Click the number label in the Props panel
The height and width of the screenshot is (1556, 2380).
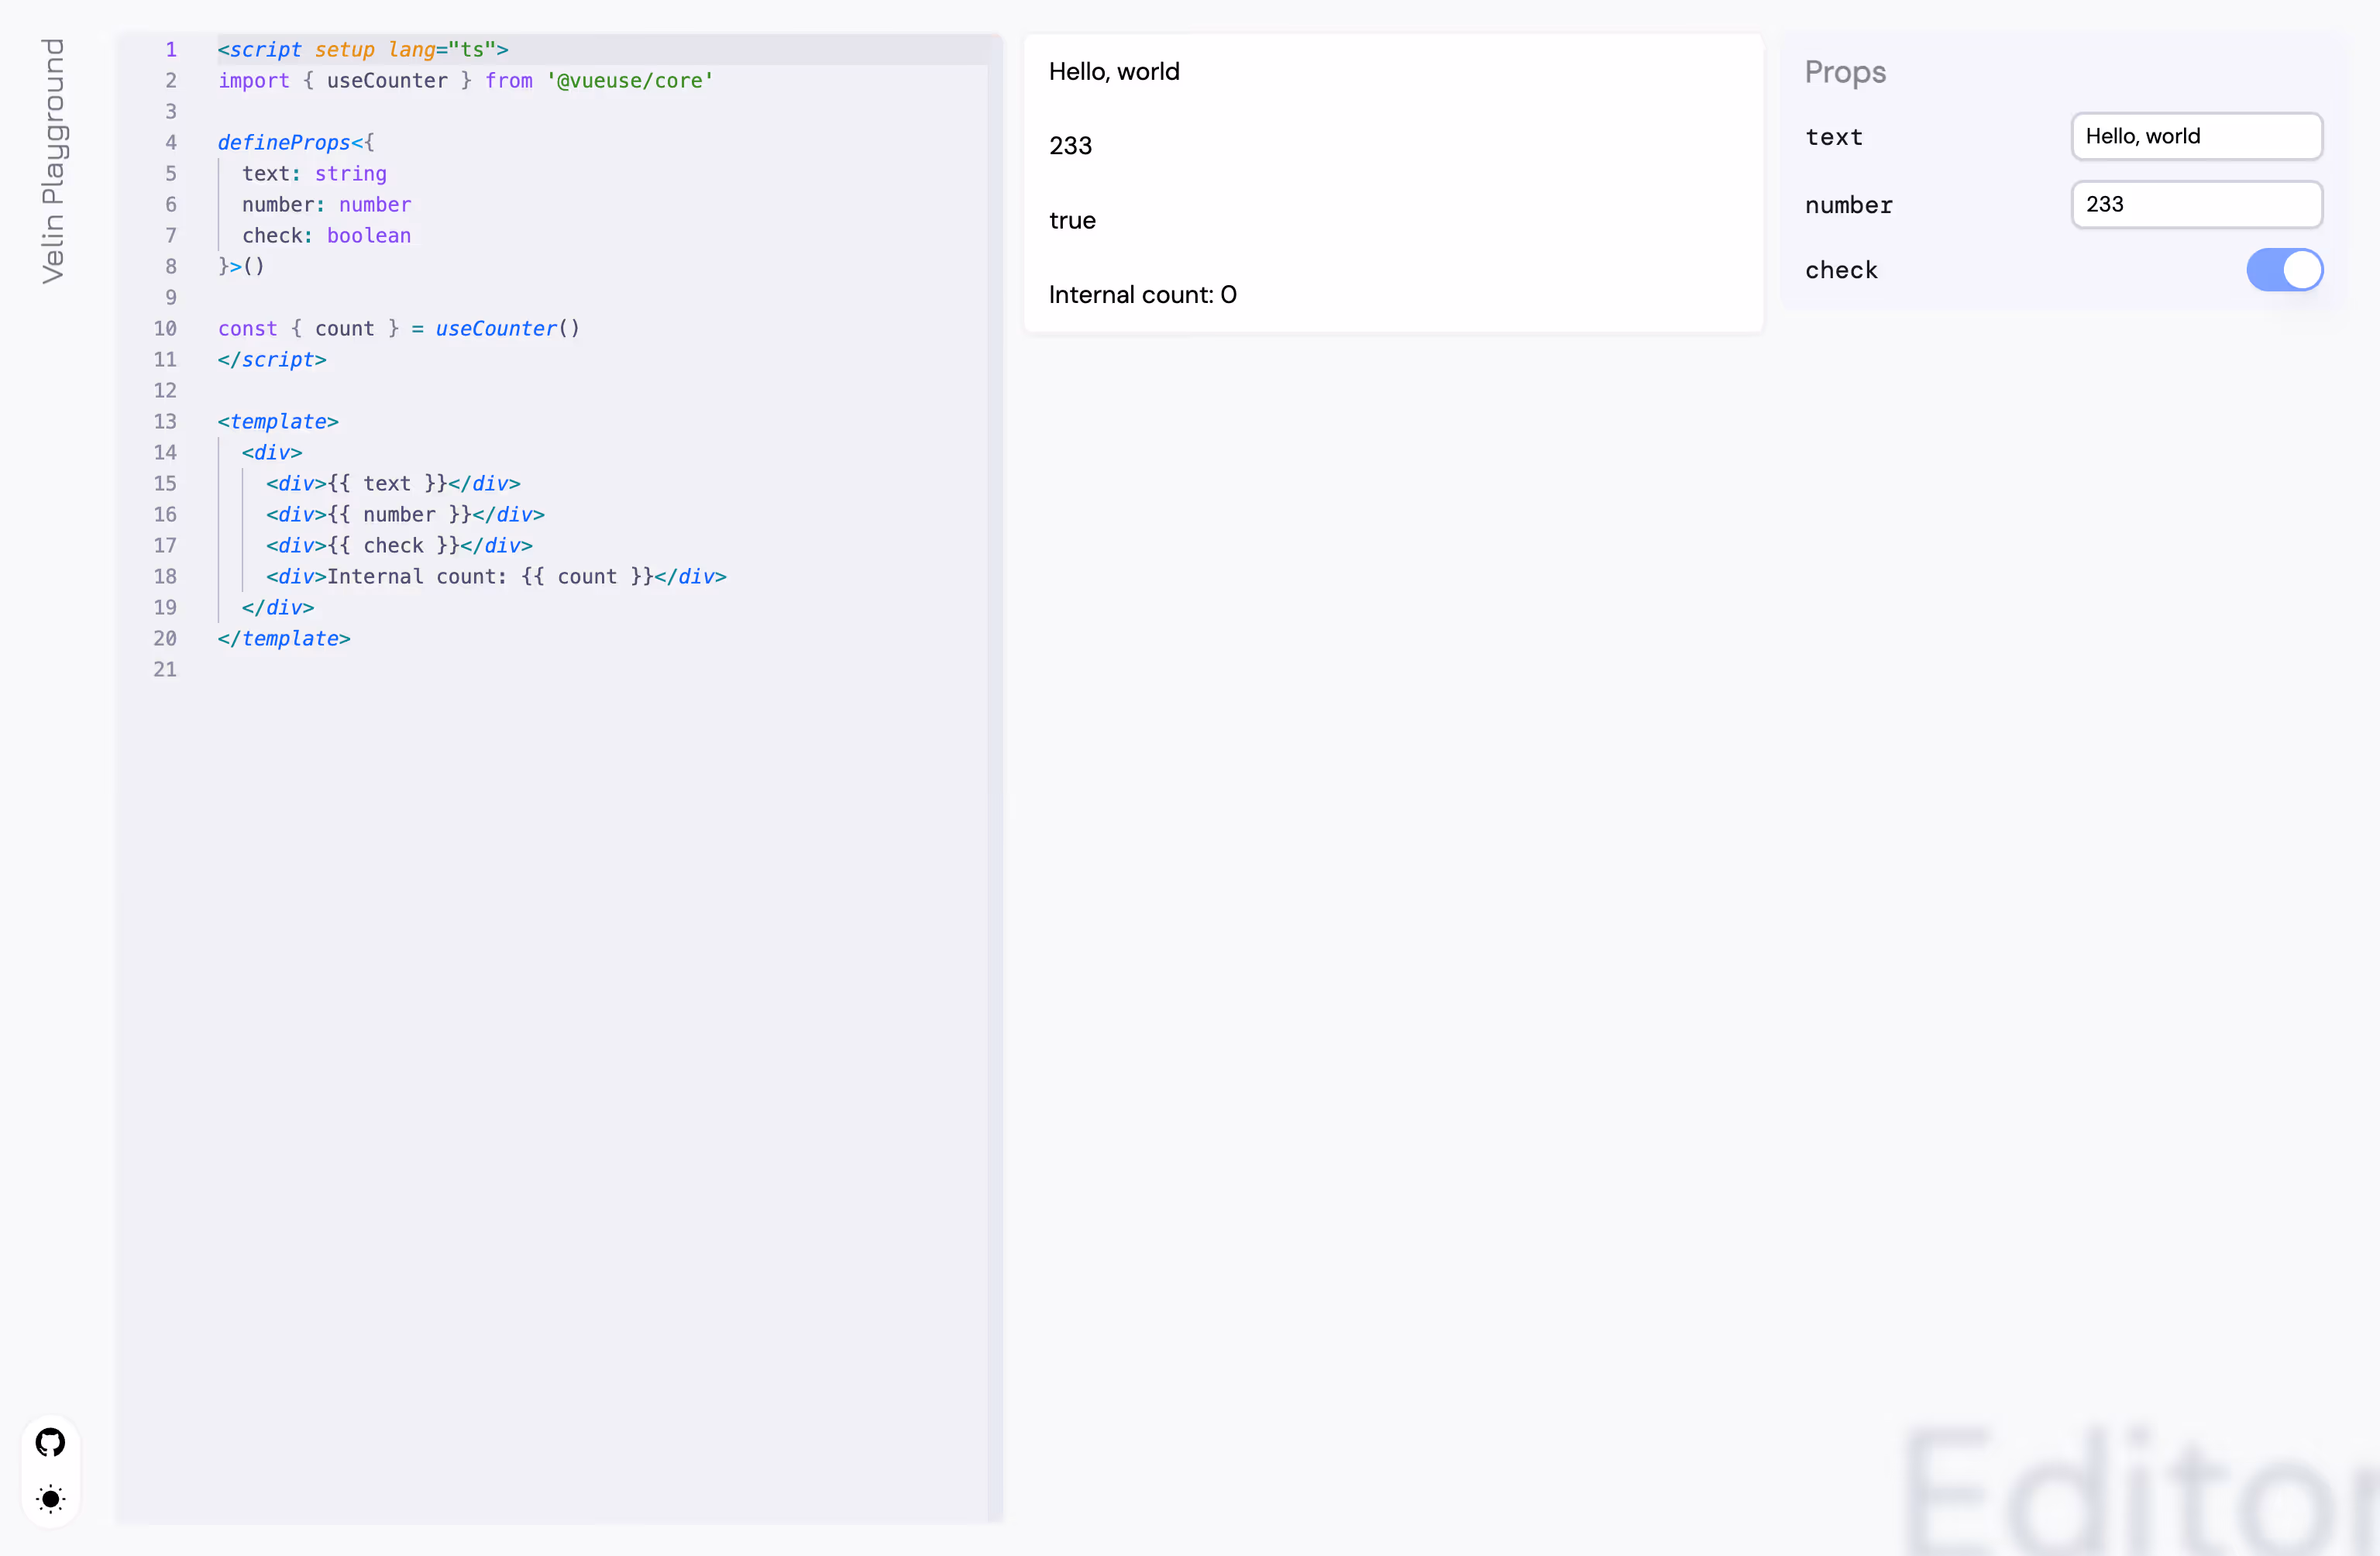coord(1848,205)
